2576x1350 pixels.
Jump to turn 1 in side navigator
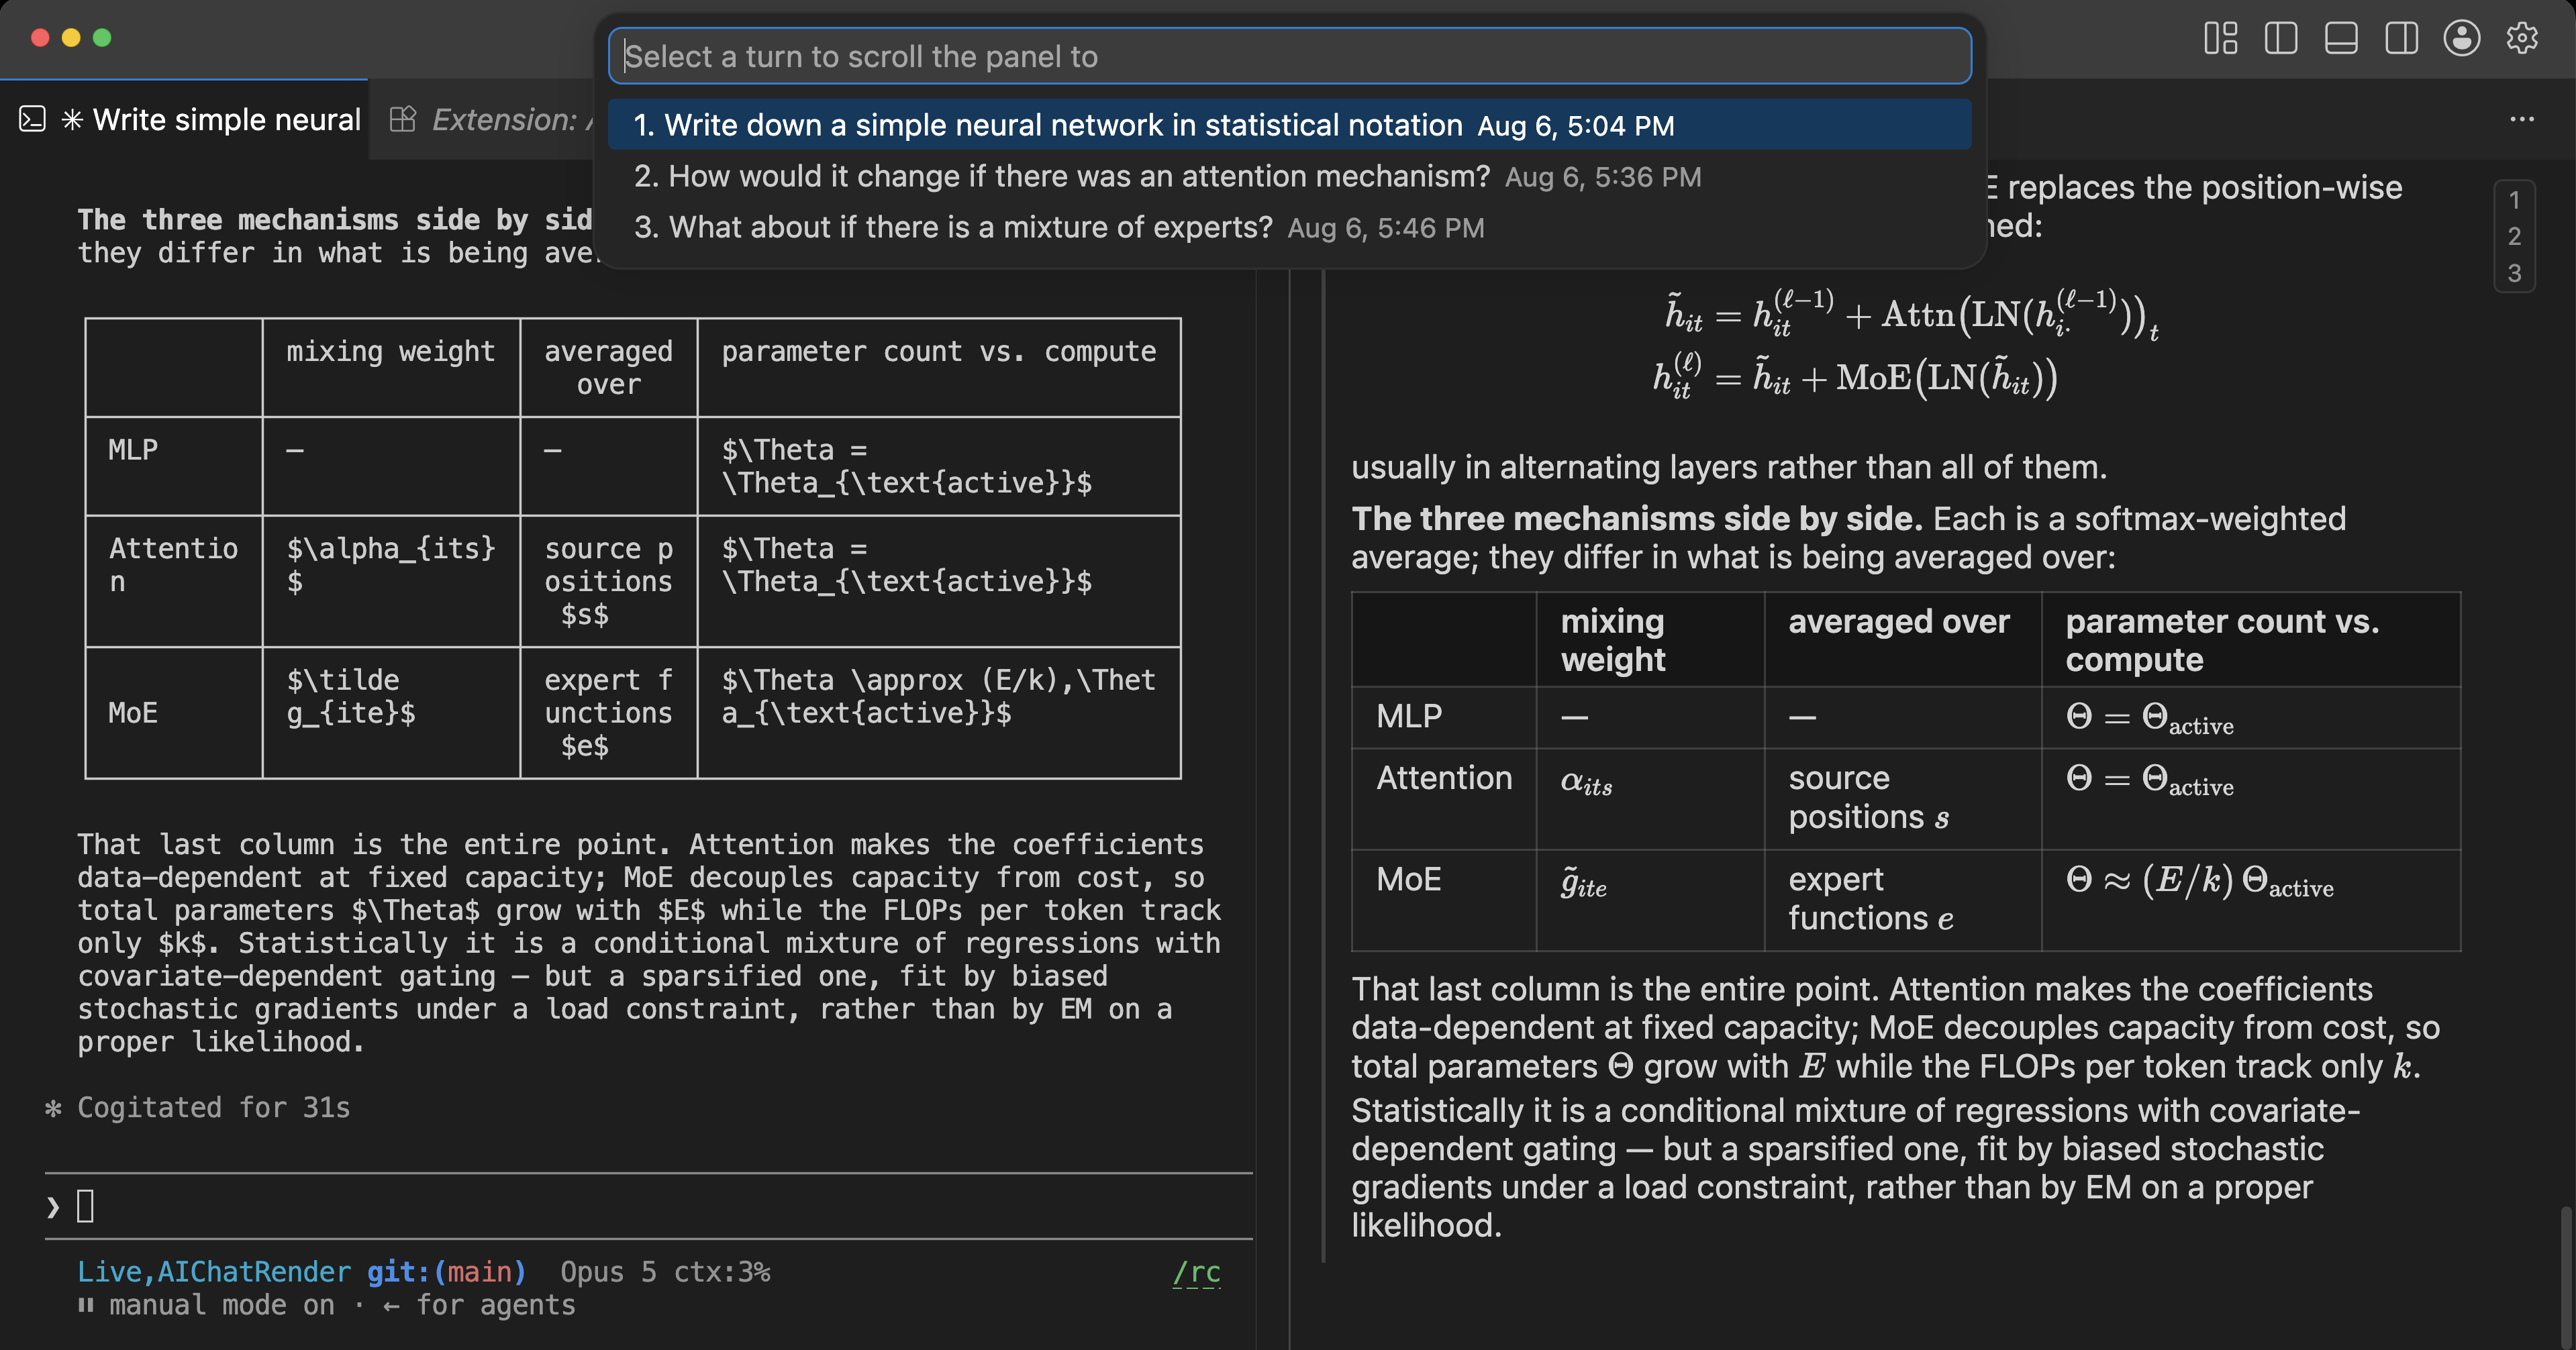2514,200
